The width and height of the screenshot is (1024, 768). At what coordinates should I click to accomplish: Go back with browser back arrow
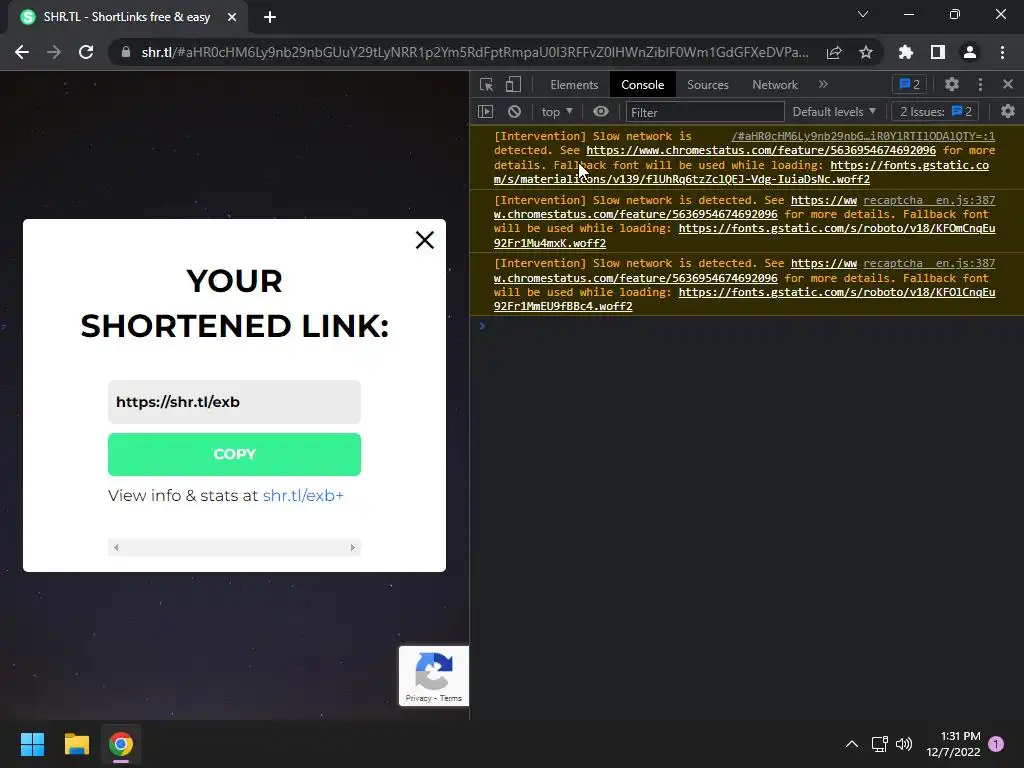(x=22, y=52)
